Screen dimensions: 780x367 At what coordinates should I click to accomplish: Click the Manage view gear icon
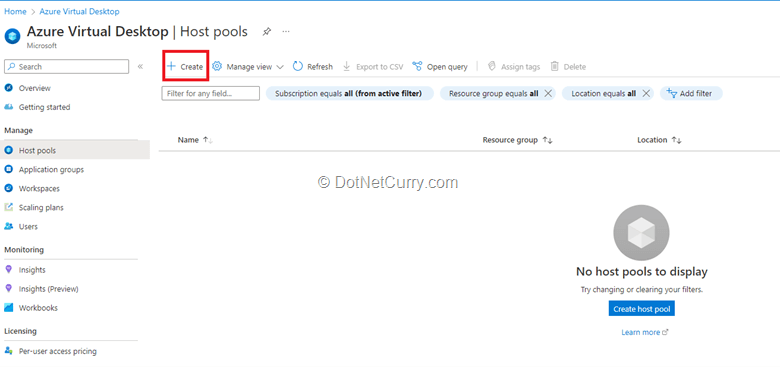coord(217,66)
